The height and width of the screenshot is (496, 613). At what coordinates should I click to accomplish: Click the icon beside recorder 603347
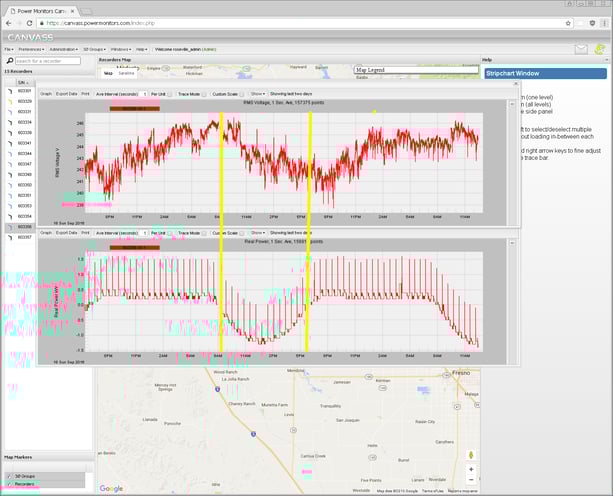click(x=11, y=164)
